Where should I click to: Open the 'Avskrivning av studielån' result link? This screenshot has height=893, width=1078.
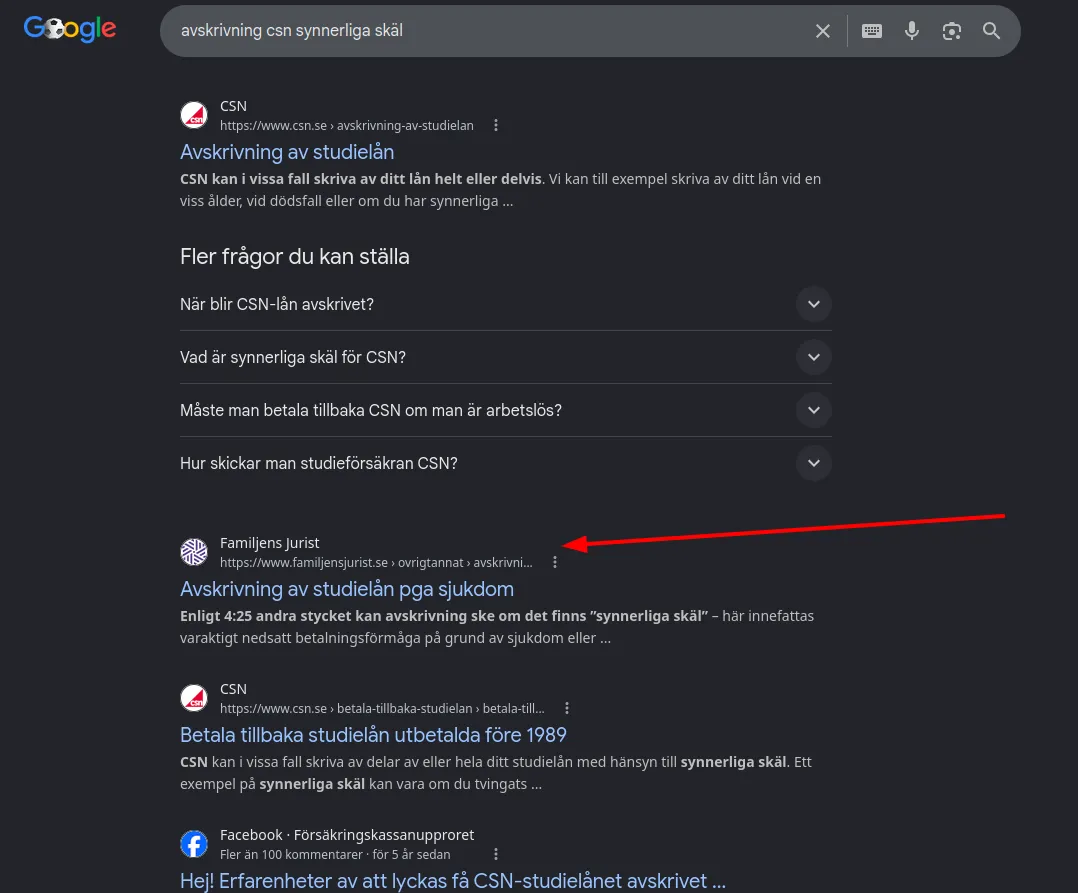(287, 152)
